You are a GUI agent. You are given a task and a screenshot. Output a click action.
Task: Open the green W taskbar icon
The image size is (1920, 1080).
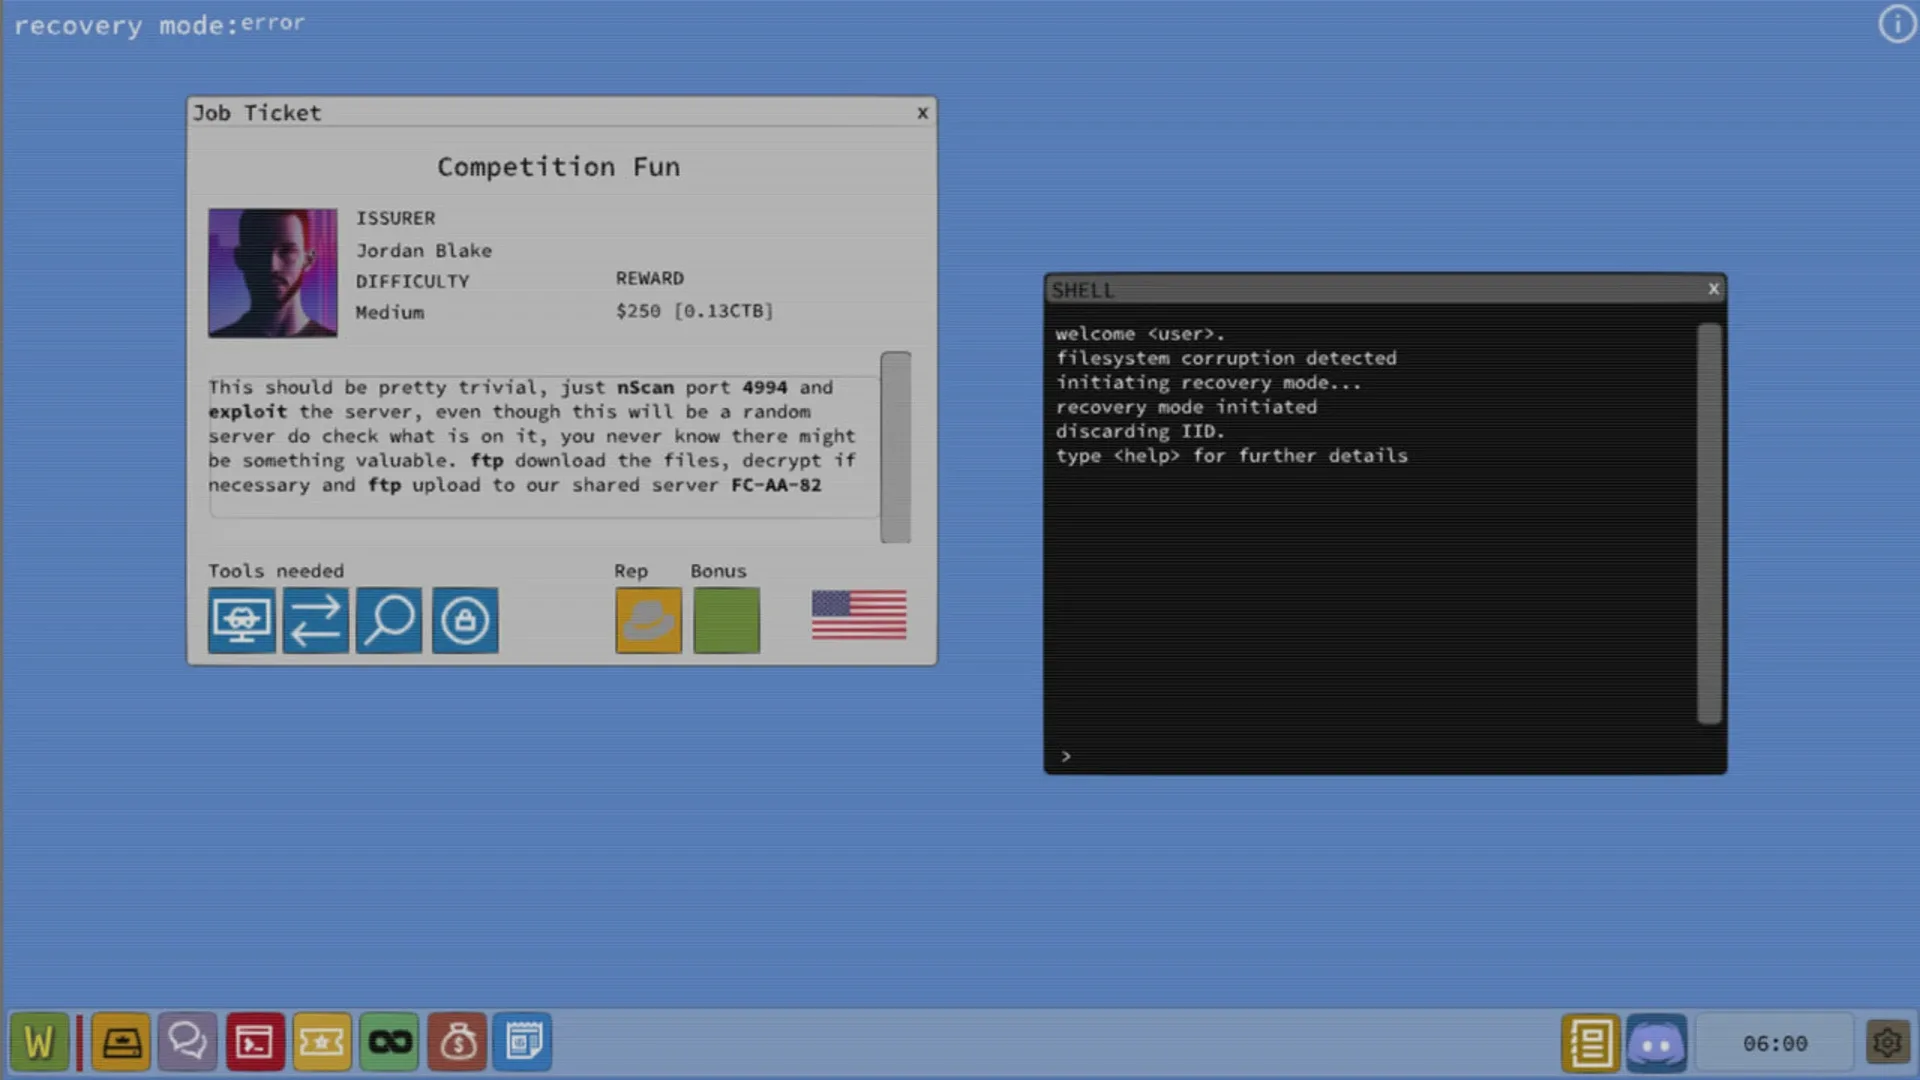pyautogui.click(x=39, y=1042)
